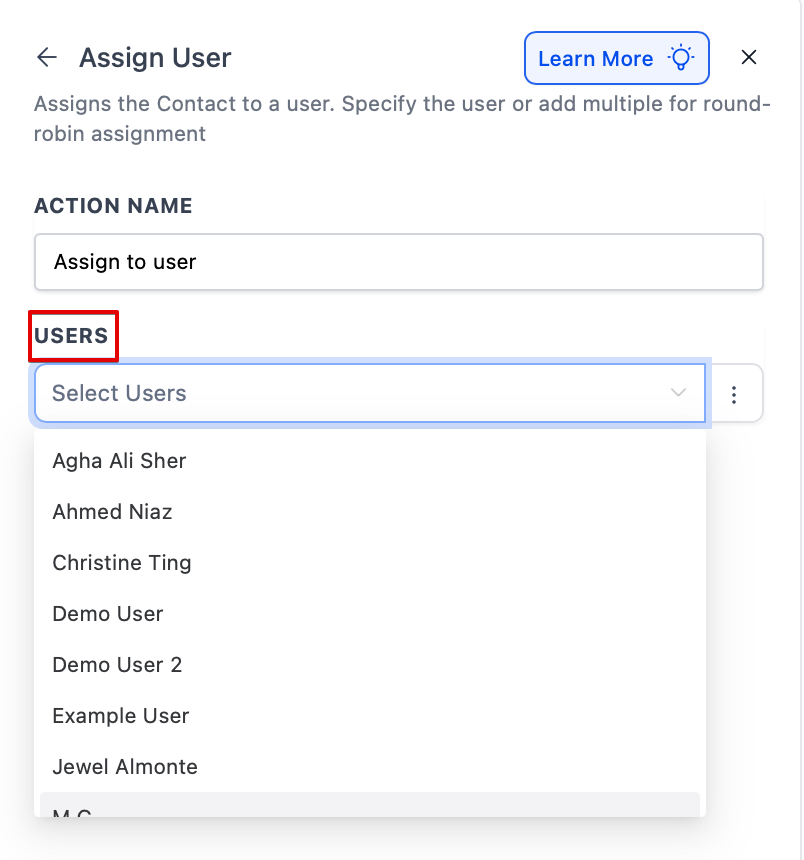Pick Christine Ting in the dropdown
Viewport: 804px width, 860px height.
pyautogui.click(x=122, y=563)
